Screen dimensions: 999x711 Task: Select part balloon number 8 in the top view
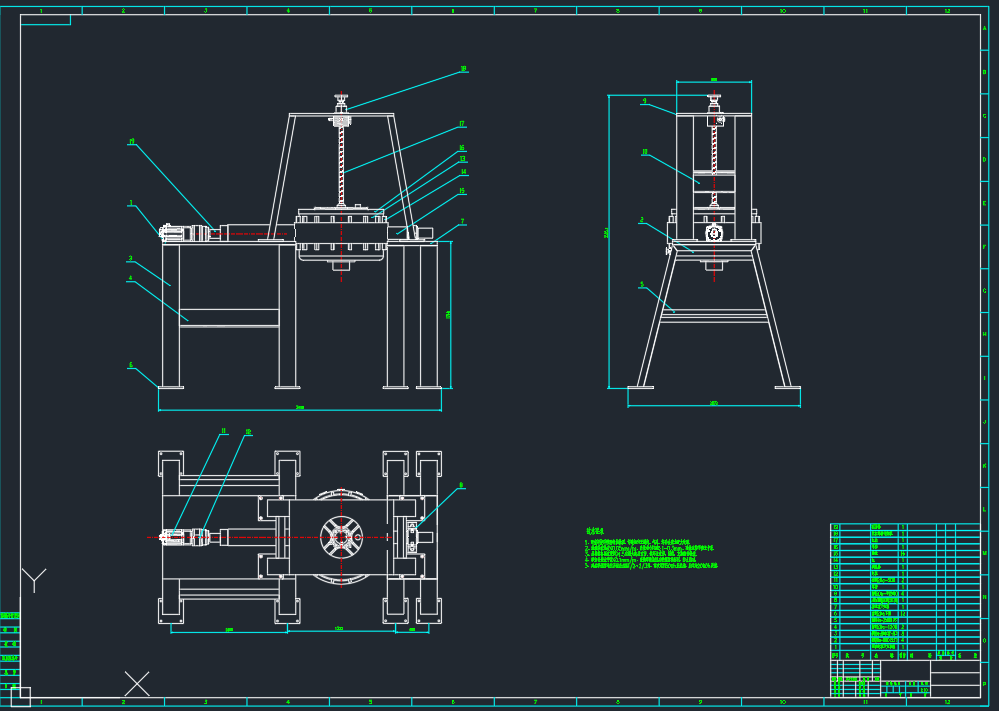coord(461,485)
